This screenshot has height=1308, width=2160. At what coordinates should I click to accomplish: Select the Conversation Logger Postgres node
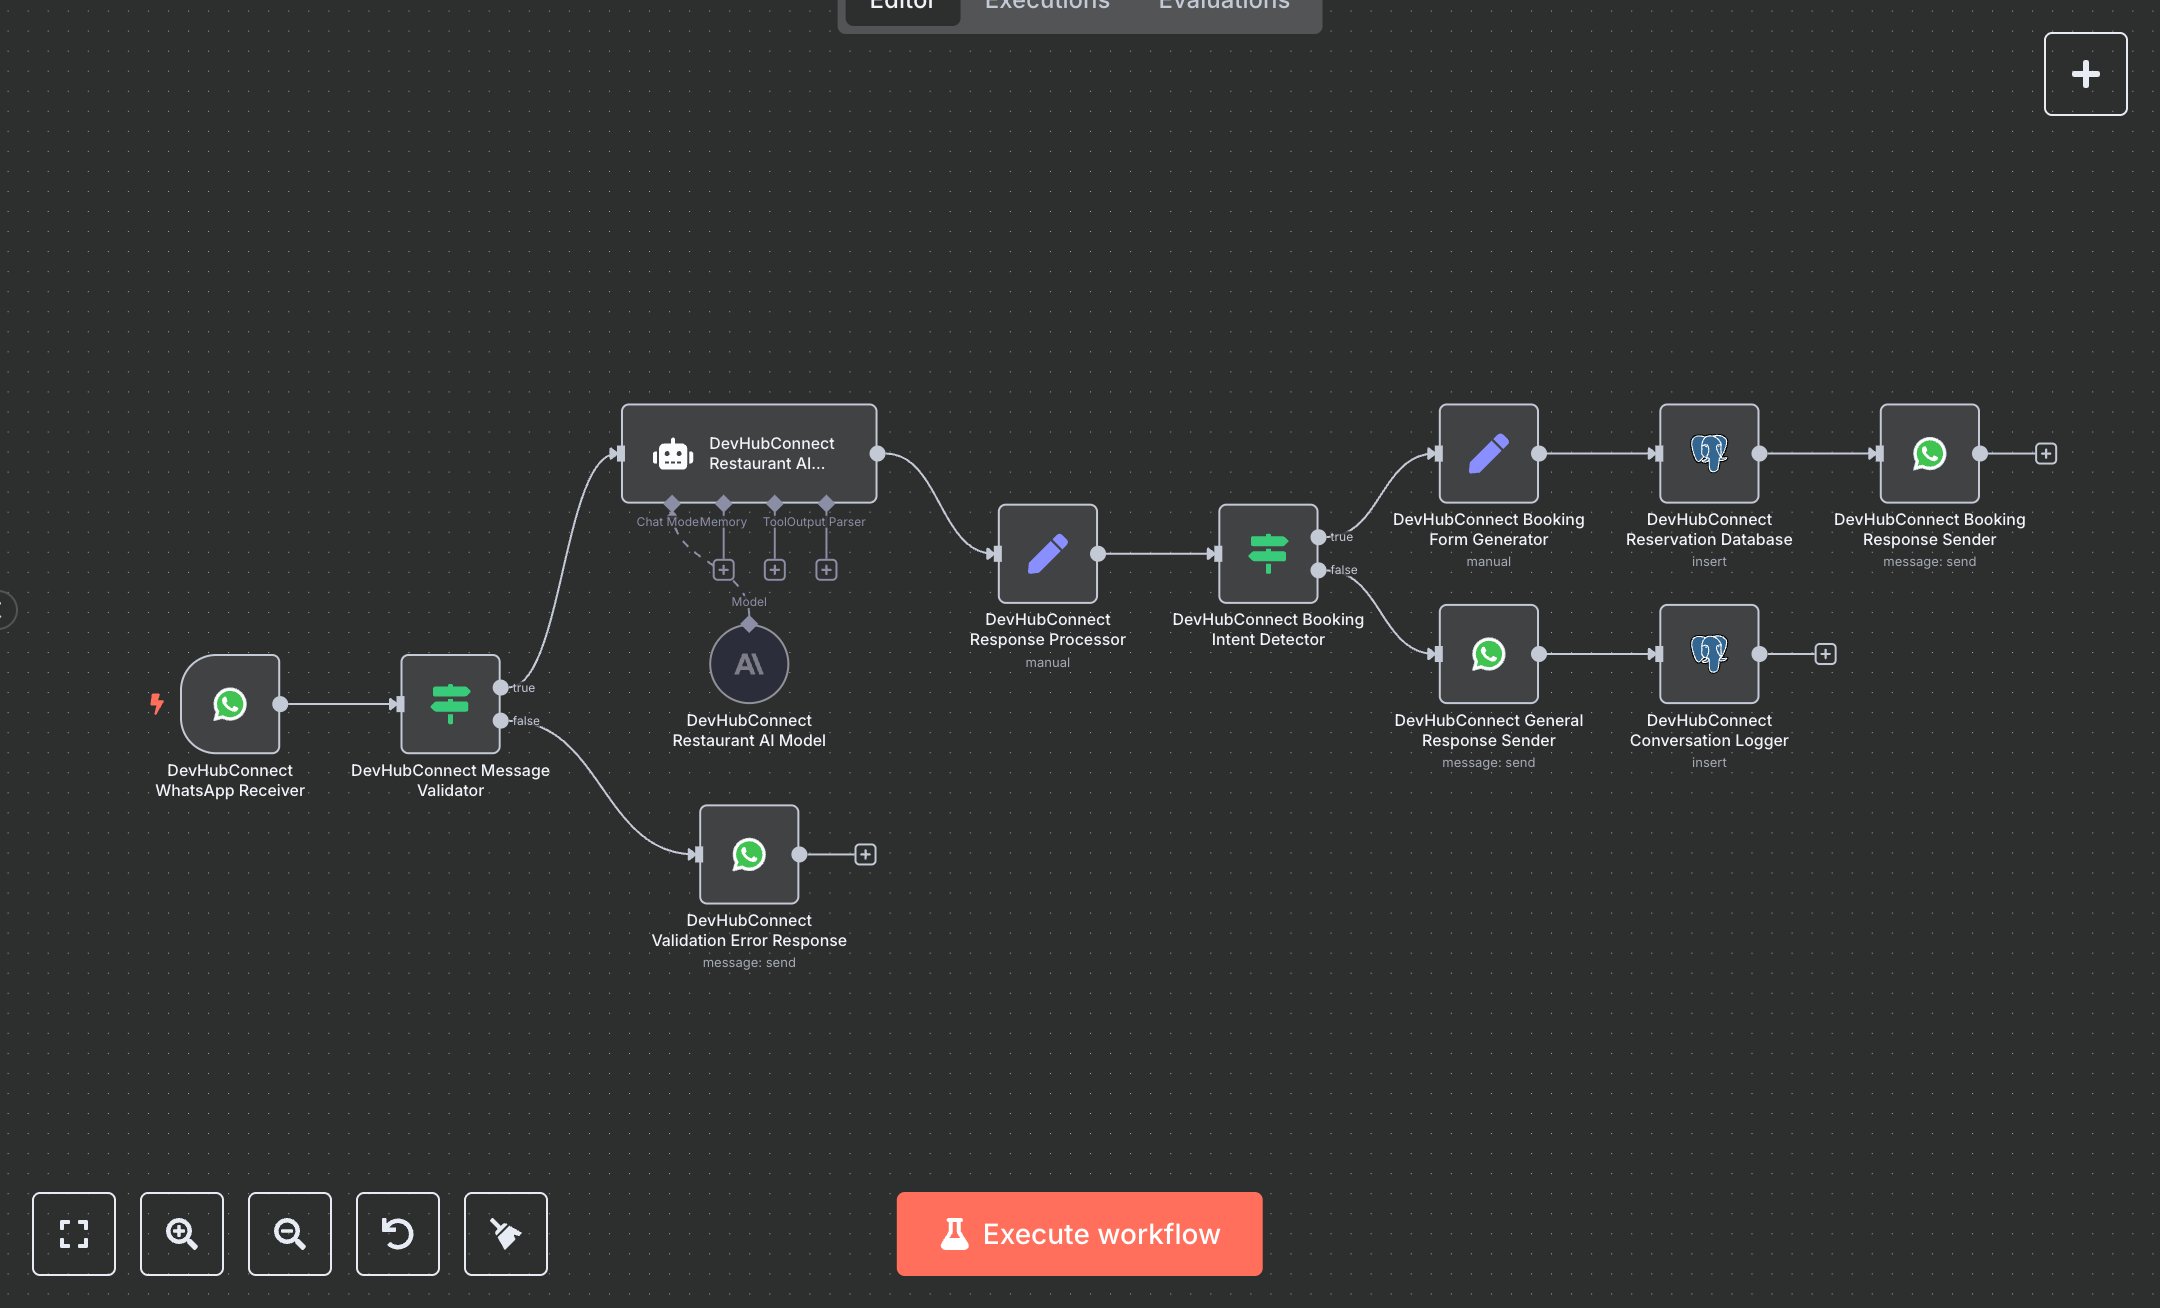(x=1708, y=653)
